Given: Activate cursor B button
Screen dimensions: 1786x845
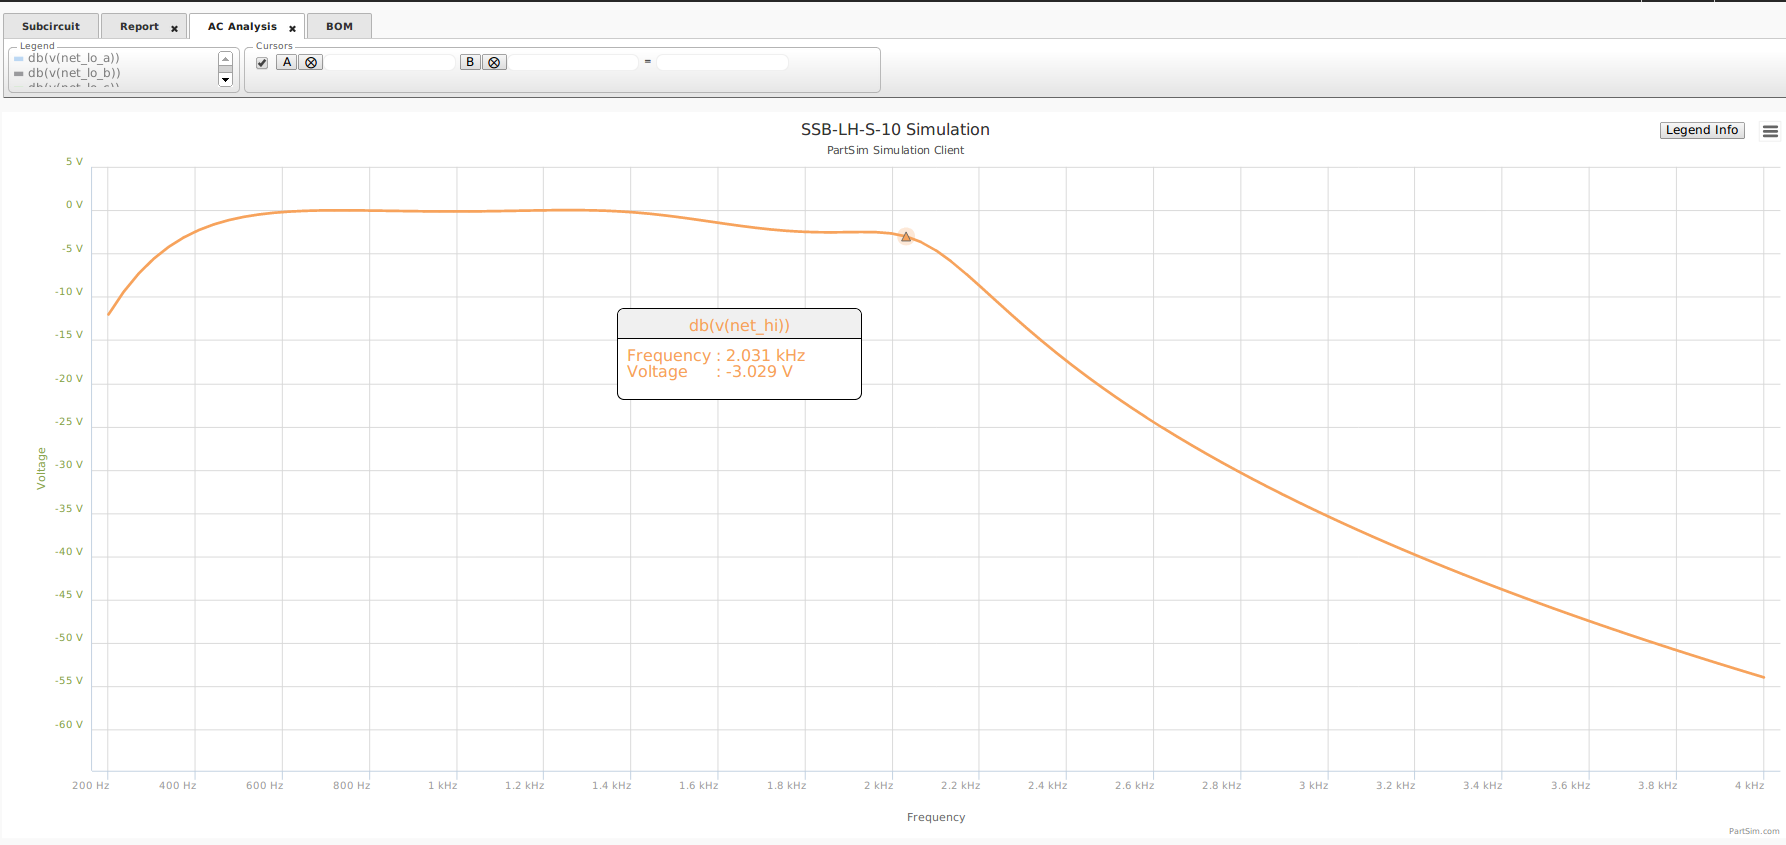Looking at the screenshot, I should tap(470, 62).
